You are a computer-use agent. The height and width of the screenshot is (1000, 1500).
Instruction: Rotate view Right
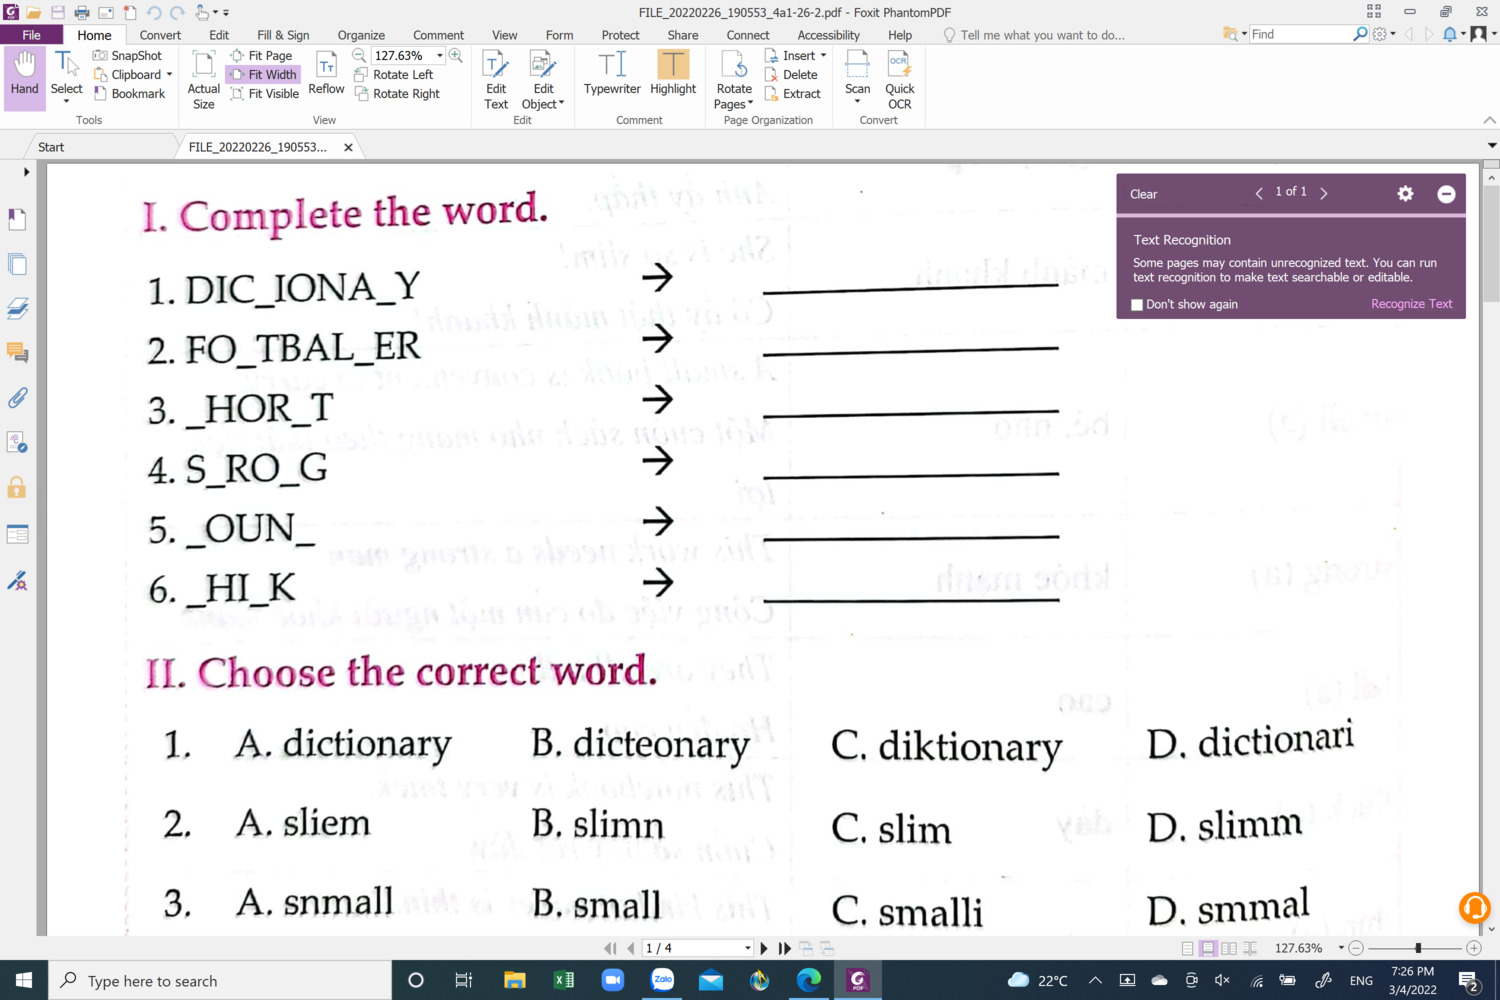click(396, 94)
